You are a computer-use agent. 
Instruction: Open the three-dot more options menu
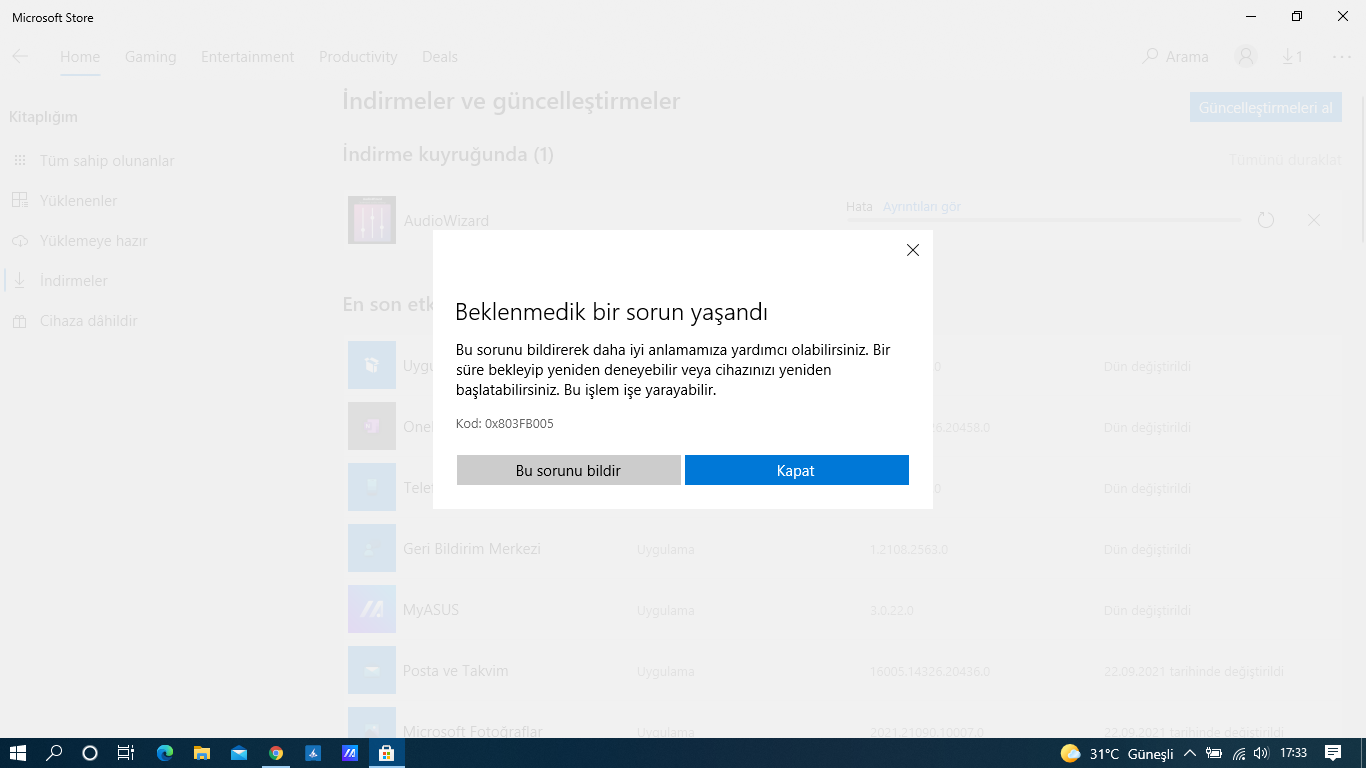pos(1342,57)
